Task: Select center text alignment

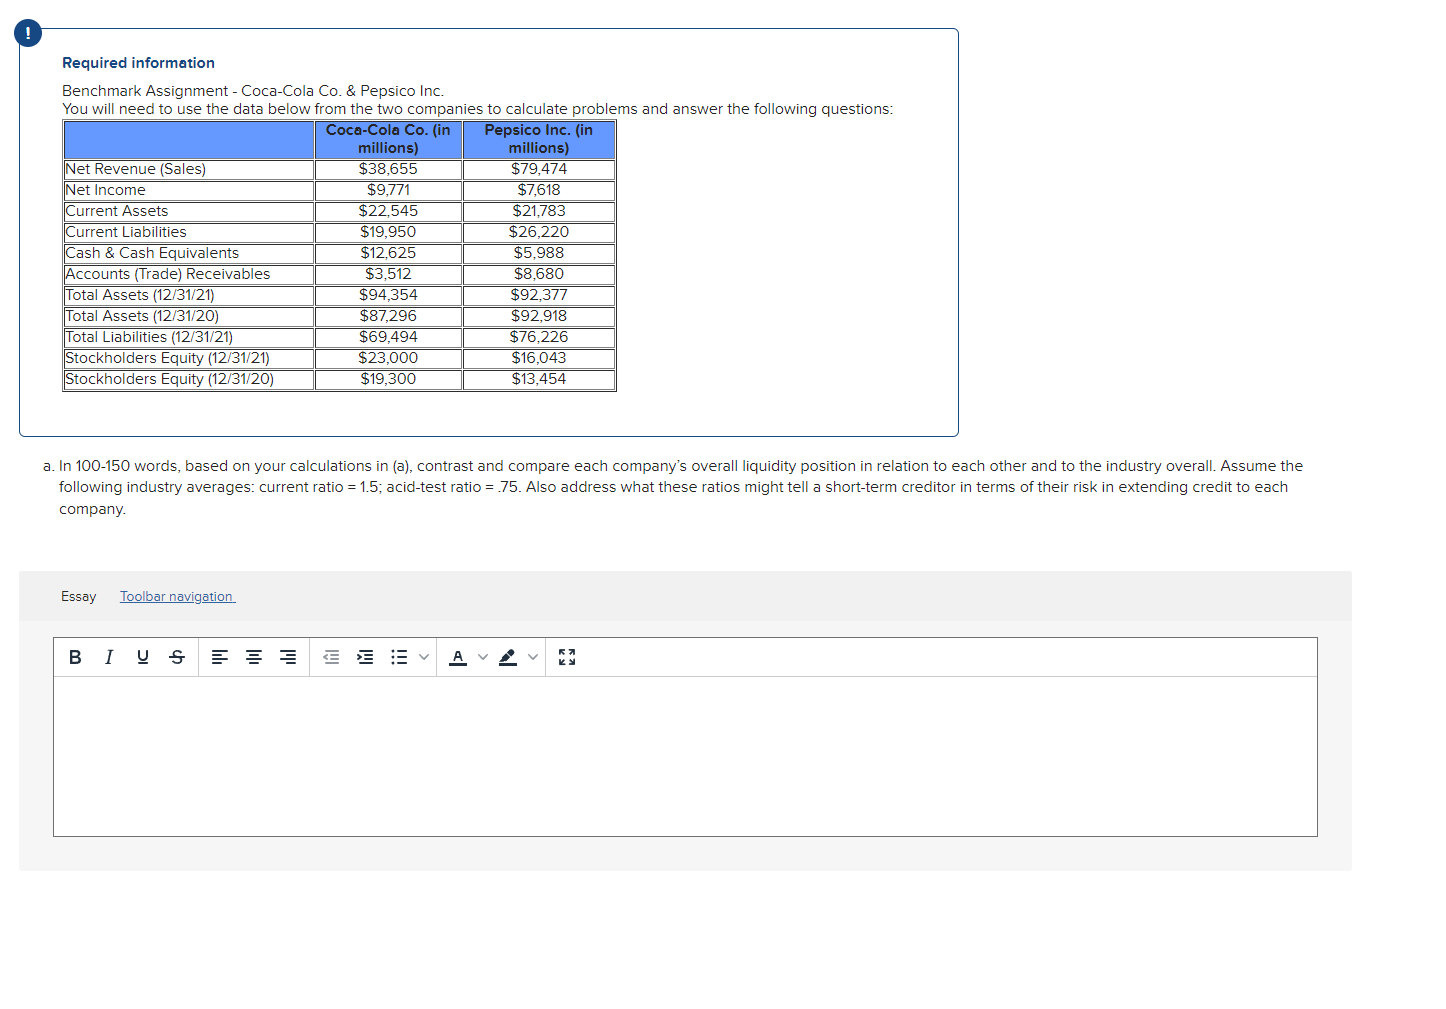Action: 253,657
